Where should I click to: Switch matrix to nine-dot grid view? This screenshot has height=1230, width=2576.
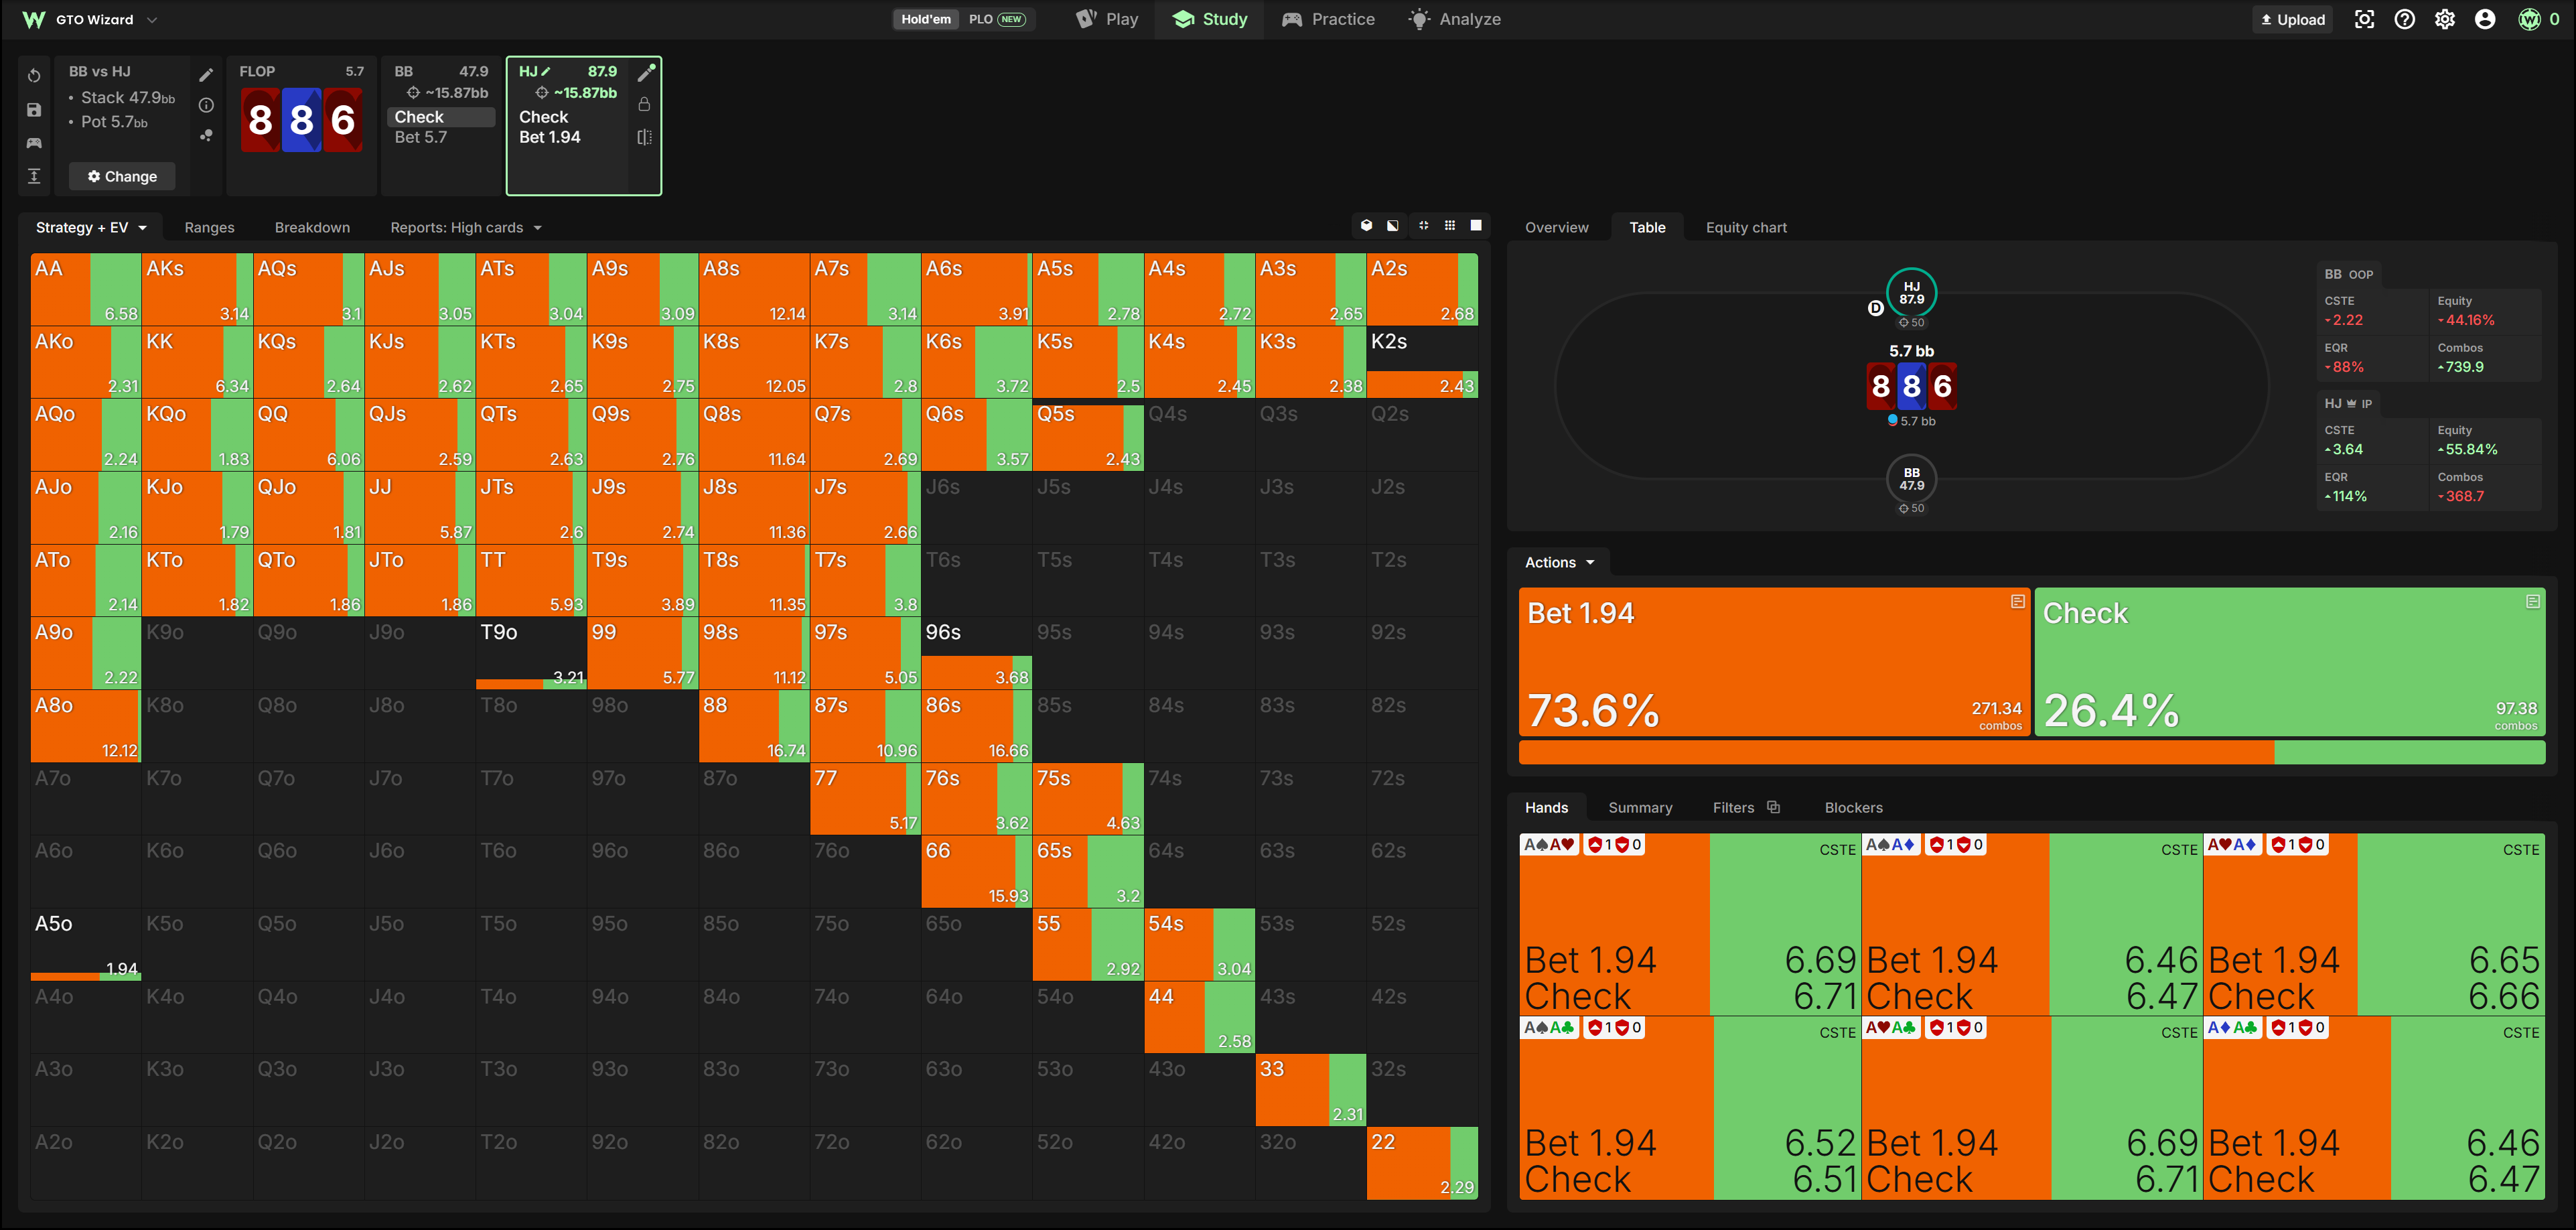[1450, 226]
